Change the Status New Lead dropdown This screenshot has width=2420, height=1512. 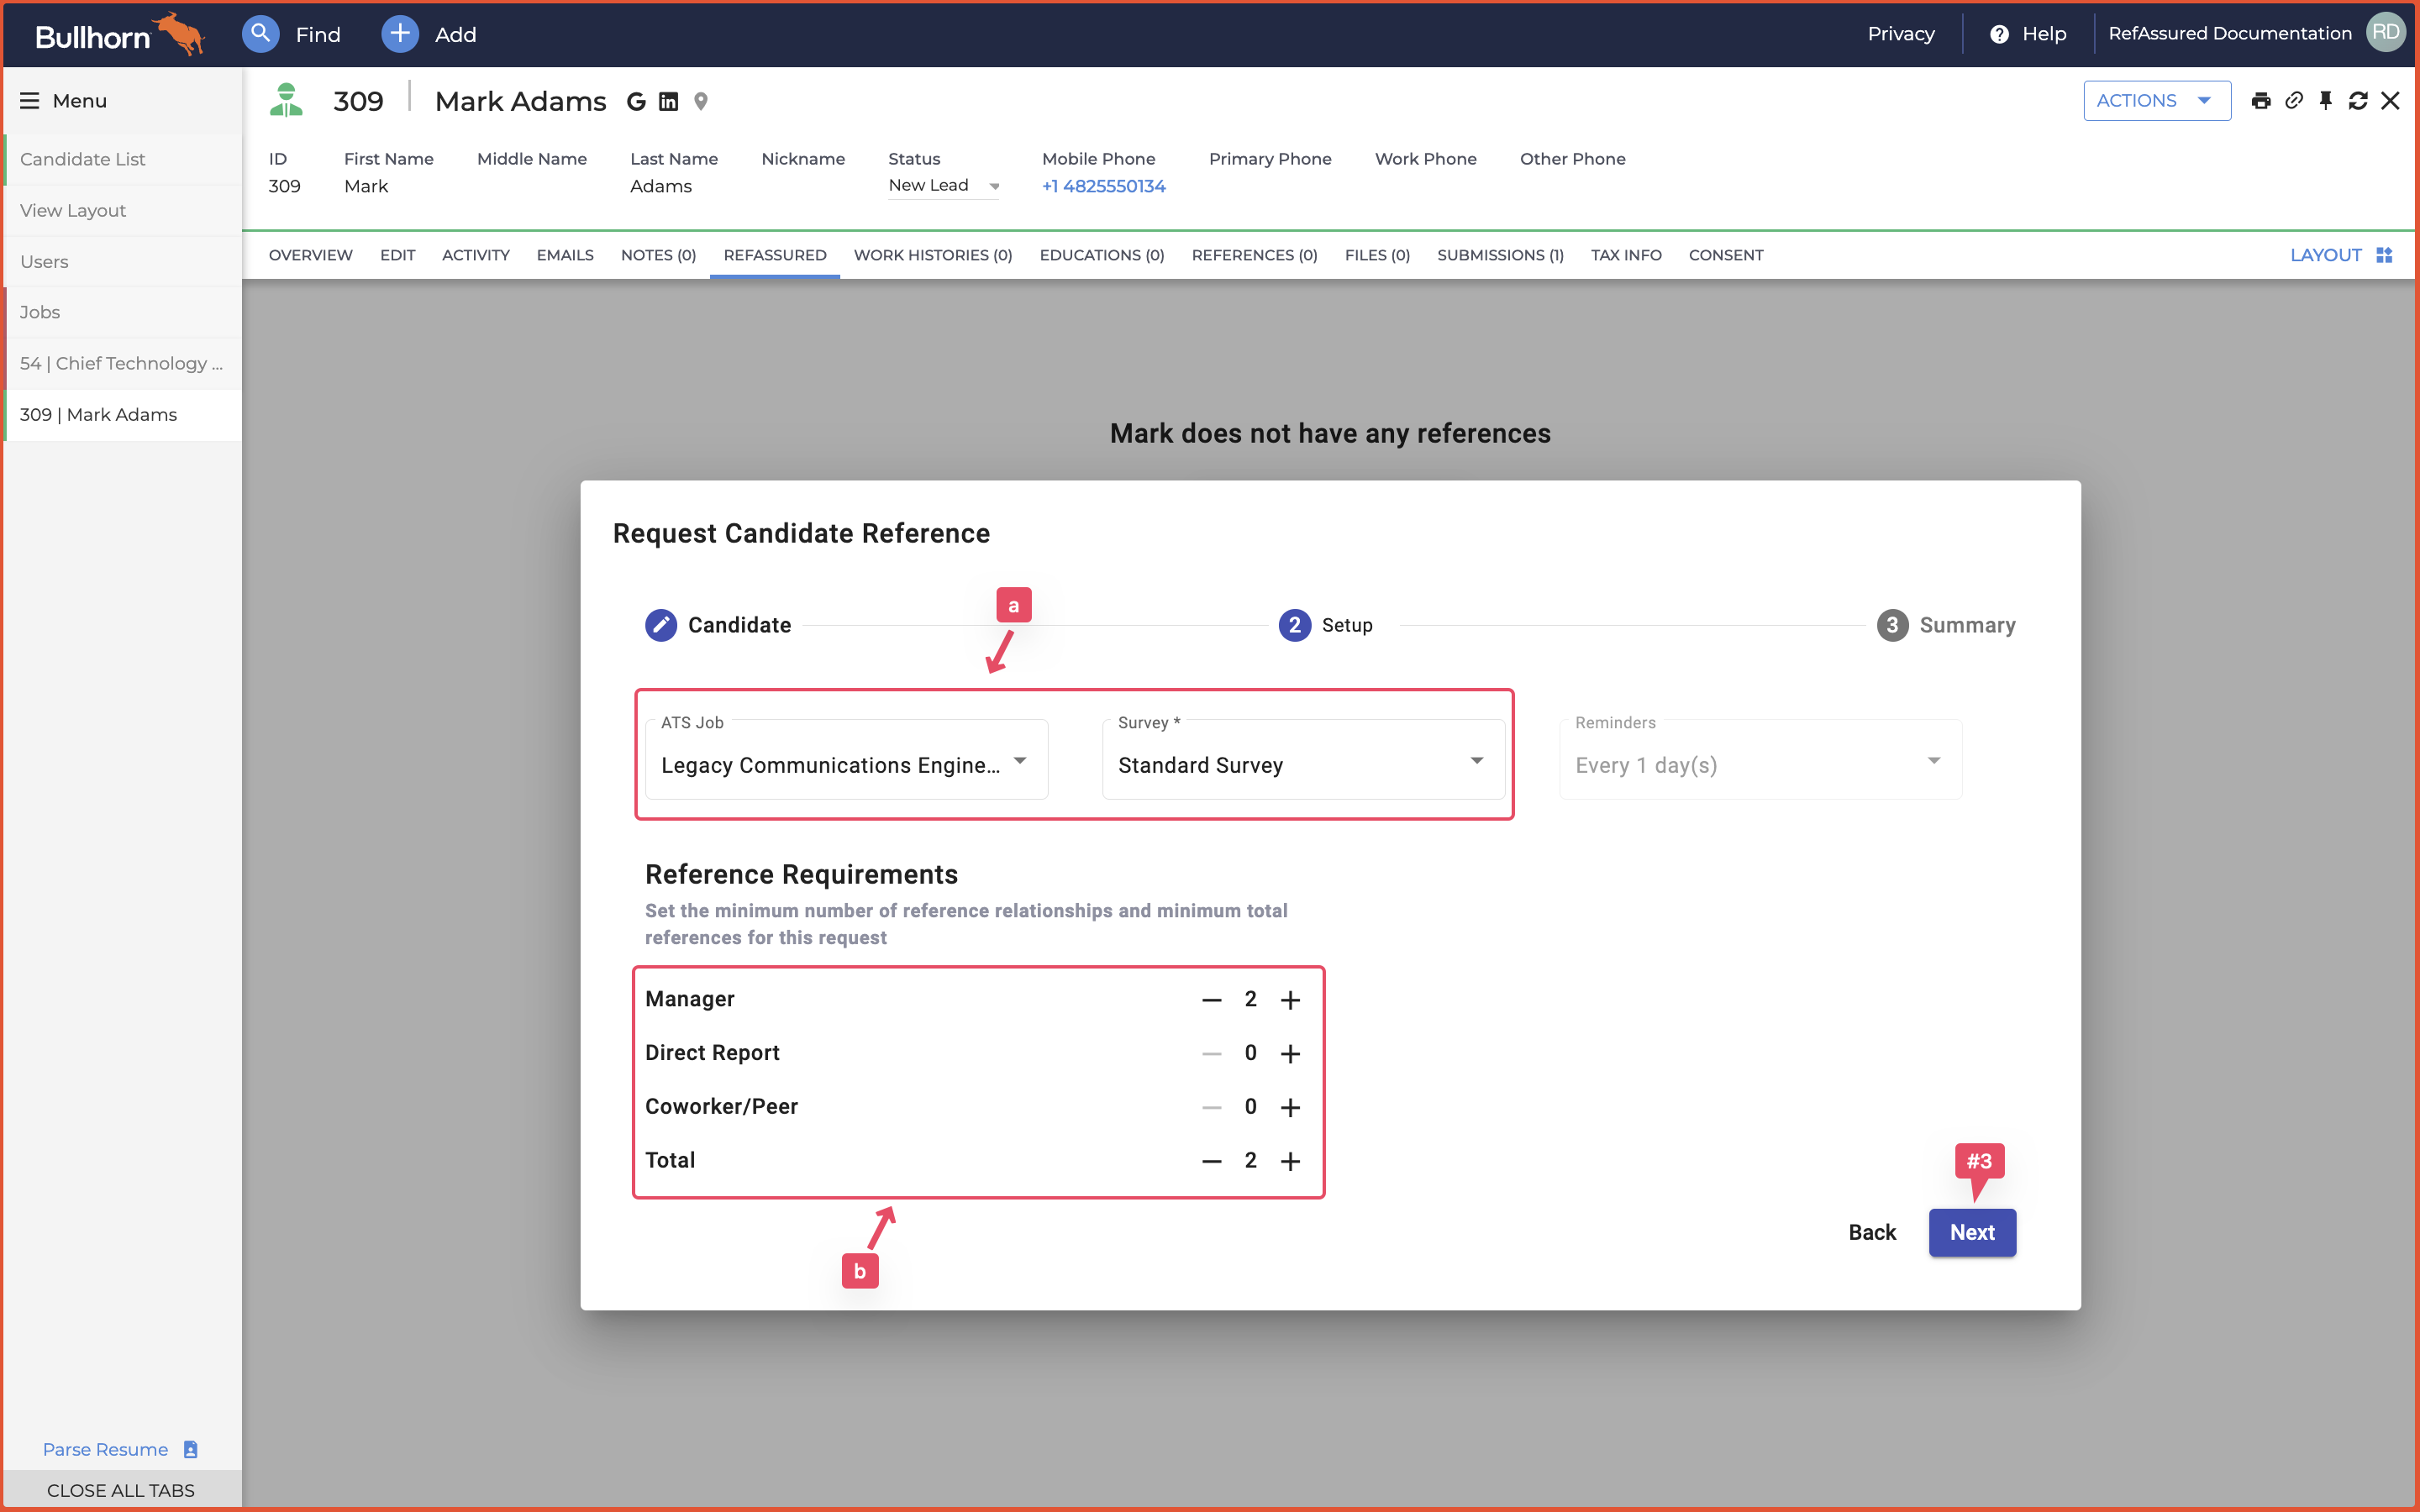[x=944, y=186]
